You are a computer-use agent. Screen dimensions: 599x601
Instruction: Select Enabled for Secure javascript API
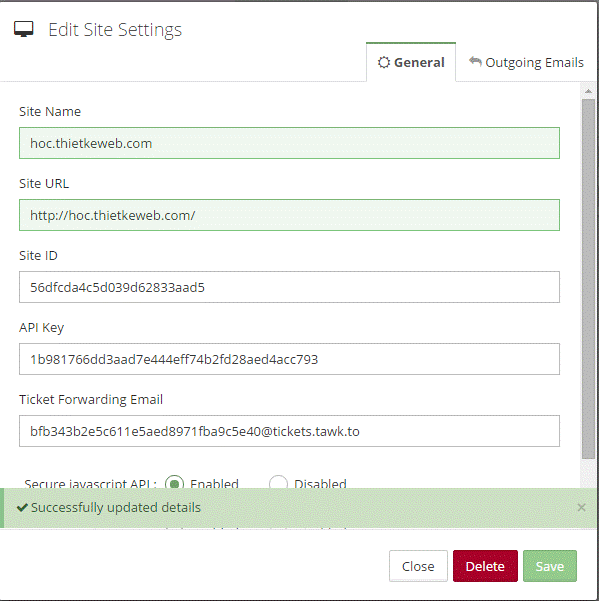[x=174, y=482]
